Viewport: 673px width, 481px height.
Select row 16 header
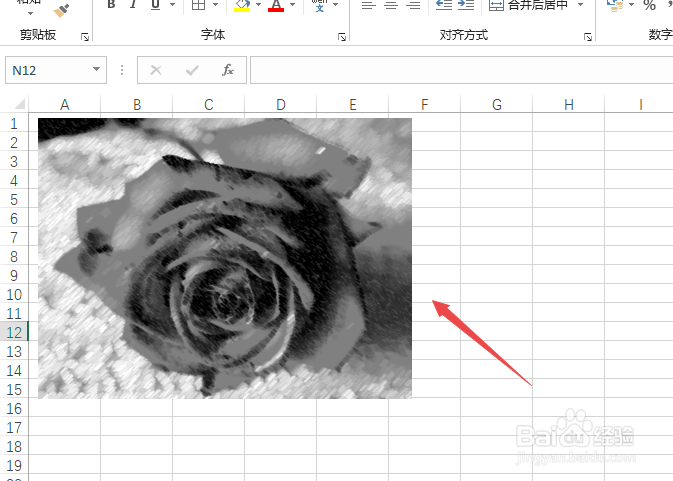pos(14,408)
